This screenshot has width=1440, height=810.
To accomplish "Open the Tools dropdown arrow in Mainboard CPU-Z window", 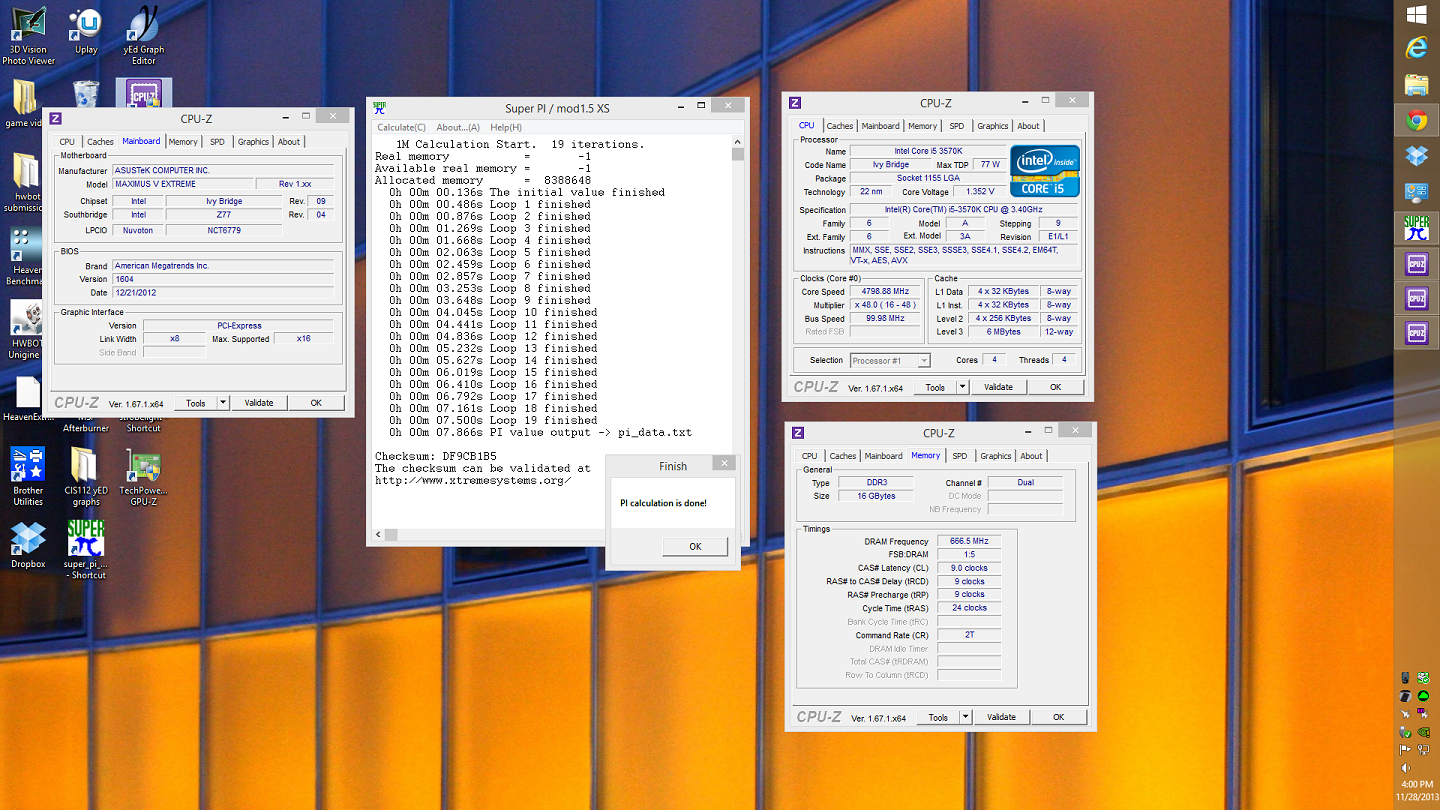I will tap(224, 403).
